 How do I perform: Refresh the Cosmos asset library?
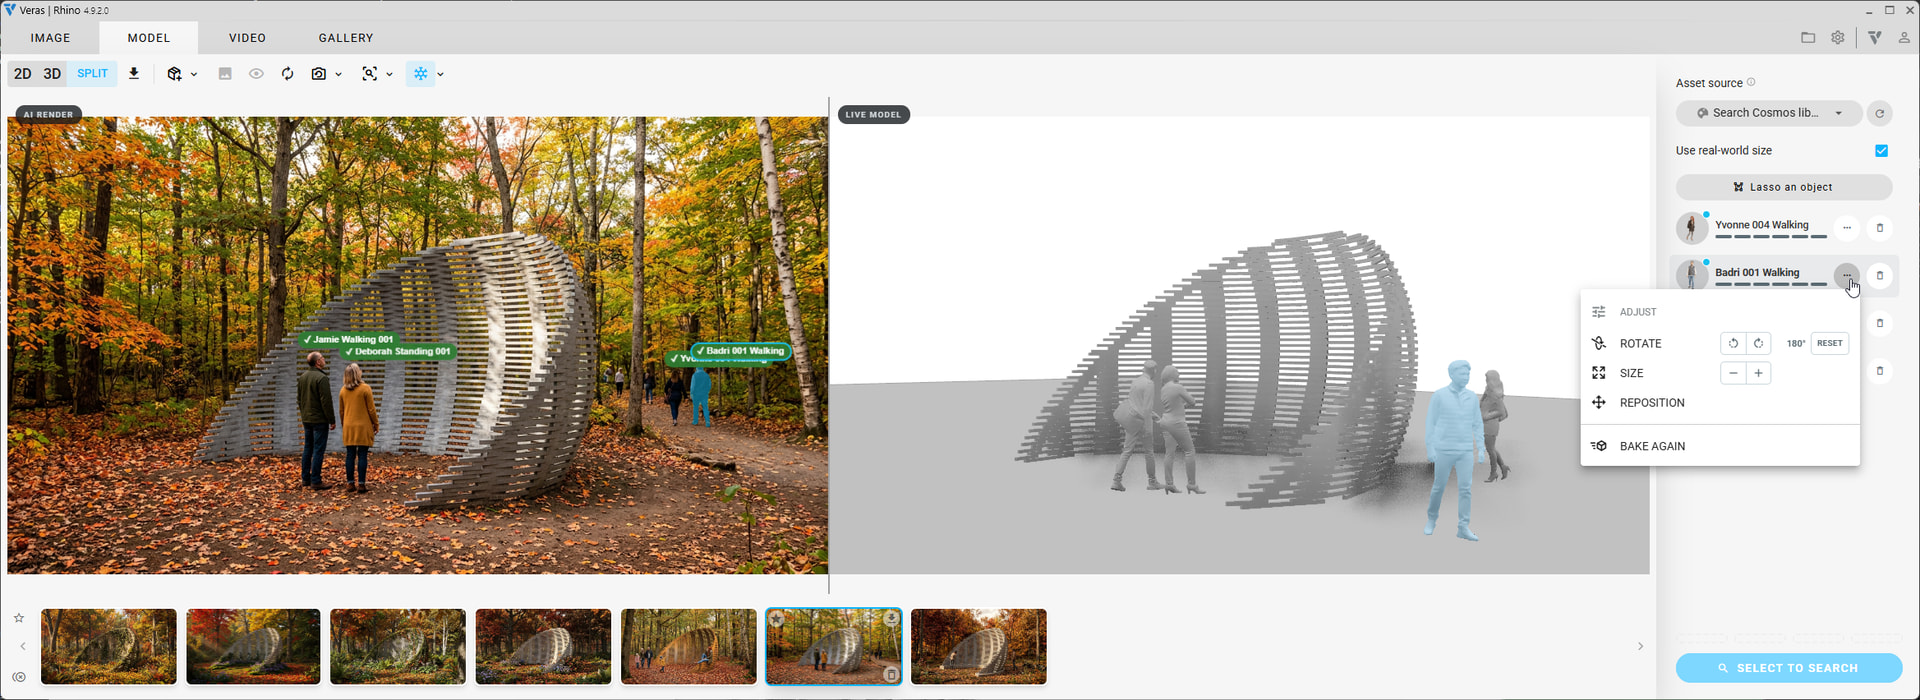click(x=1880, y=113)
